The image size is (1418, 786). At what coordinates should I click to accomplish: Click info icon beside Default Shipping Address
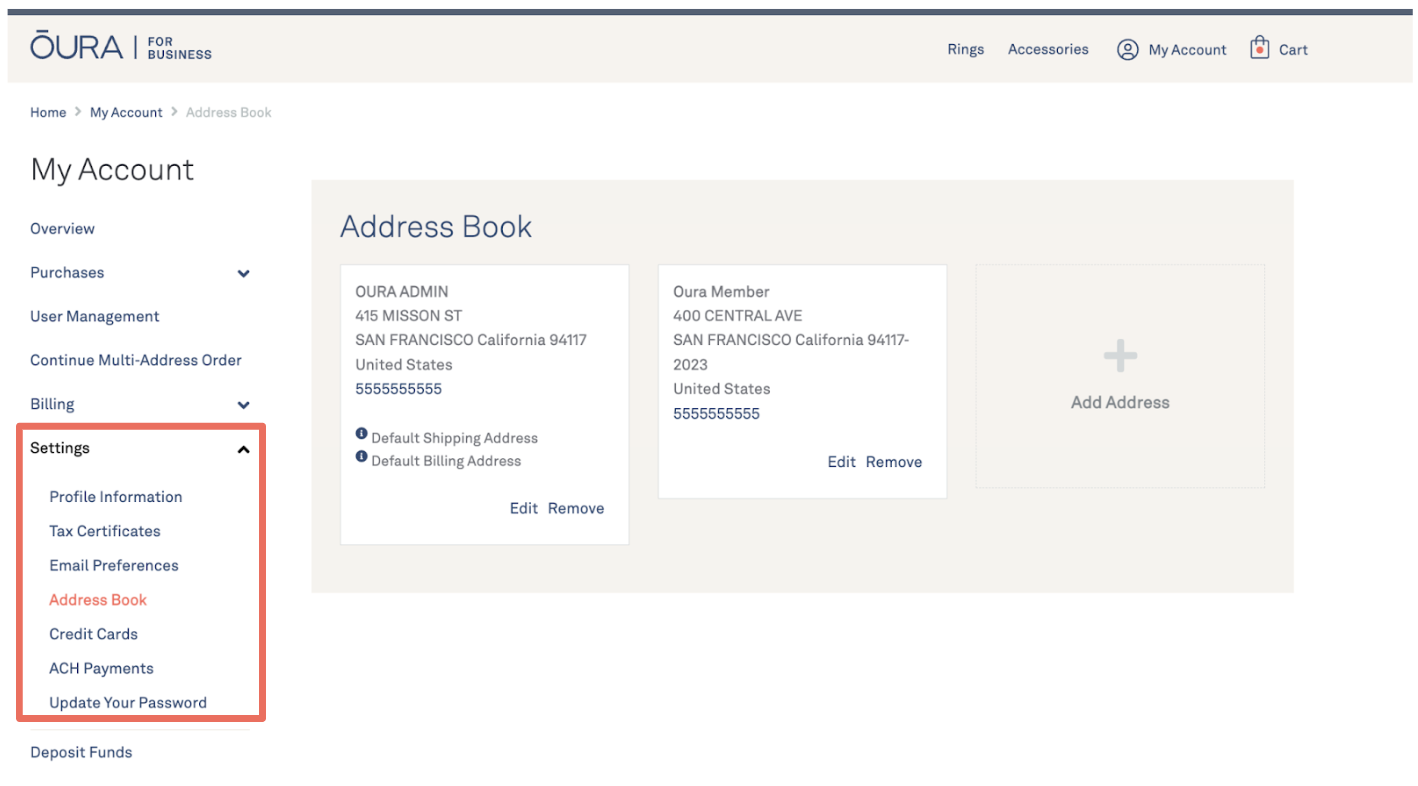pos(361,434)
